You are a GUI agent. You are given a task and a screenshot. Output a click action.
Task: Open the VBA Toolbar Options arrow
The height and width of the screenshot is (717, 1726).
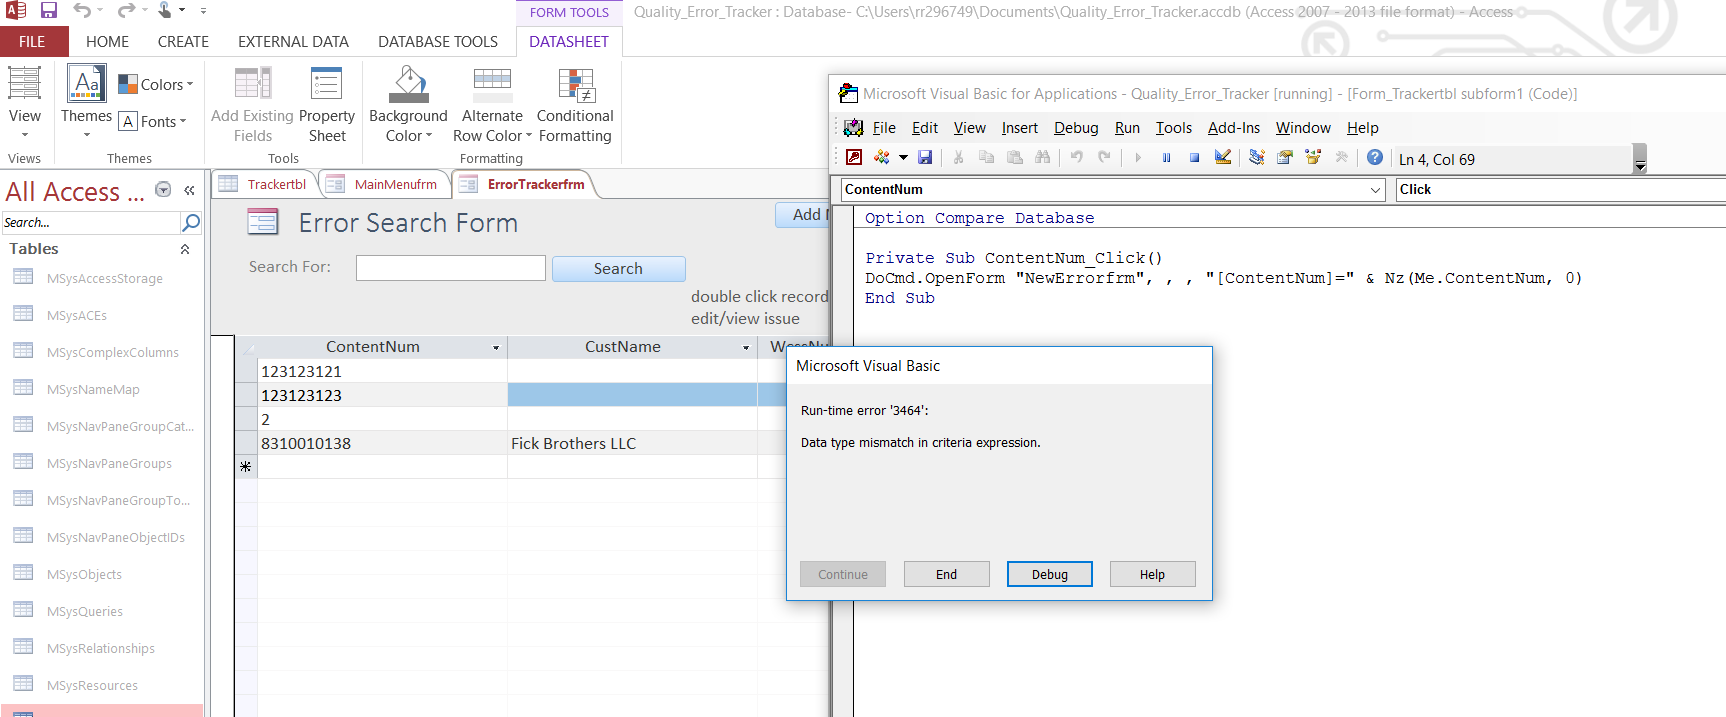click(x=1640, y=159)
